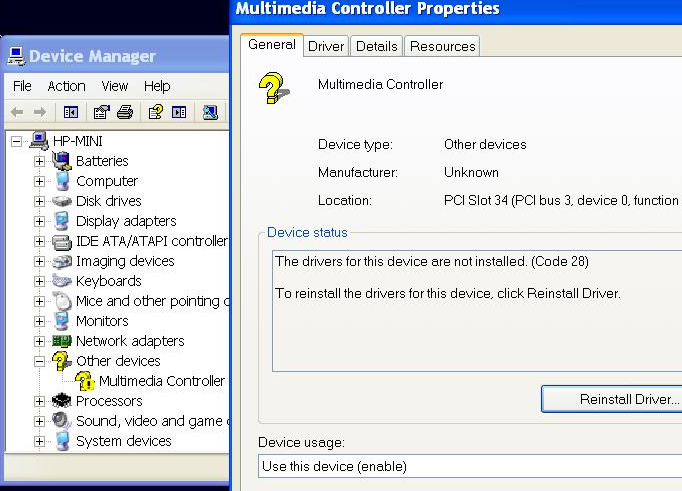Open the File menu in Device Manager
The height and width of the screenshot is (491, 682).
tap(22, 86)
